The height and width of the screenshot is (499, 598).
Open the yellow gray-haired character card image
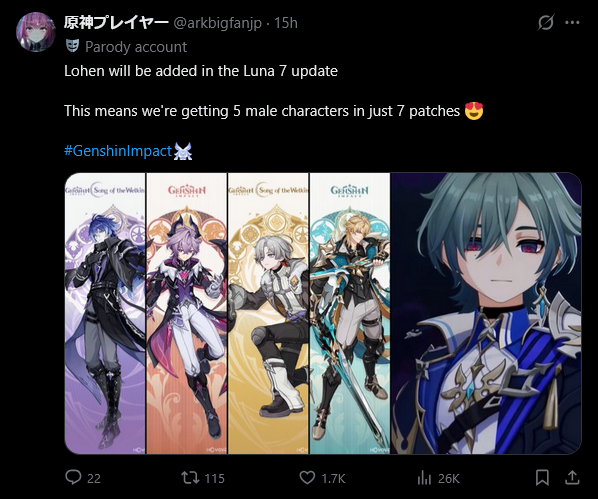click(268, 313)
